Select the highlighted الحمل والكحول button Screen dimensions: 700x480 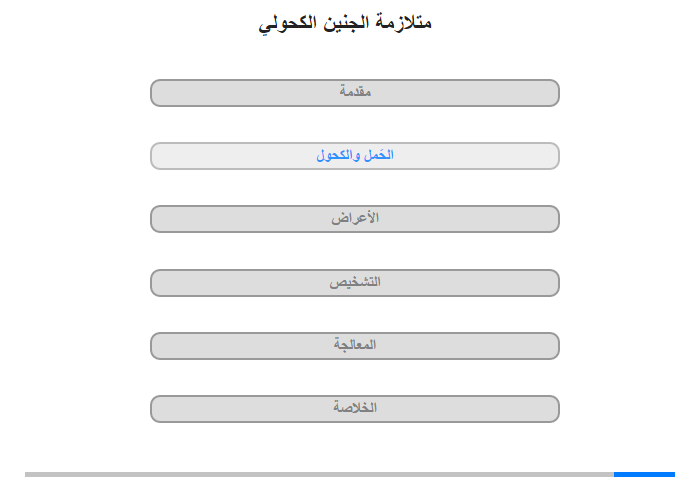(x=355, y=156)
